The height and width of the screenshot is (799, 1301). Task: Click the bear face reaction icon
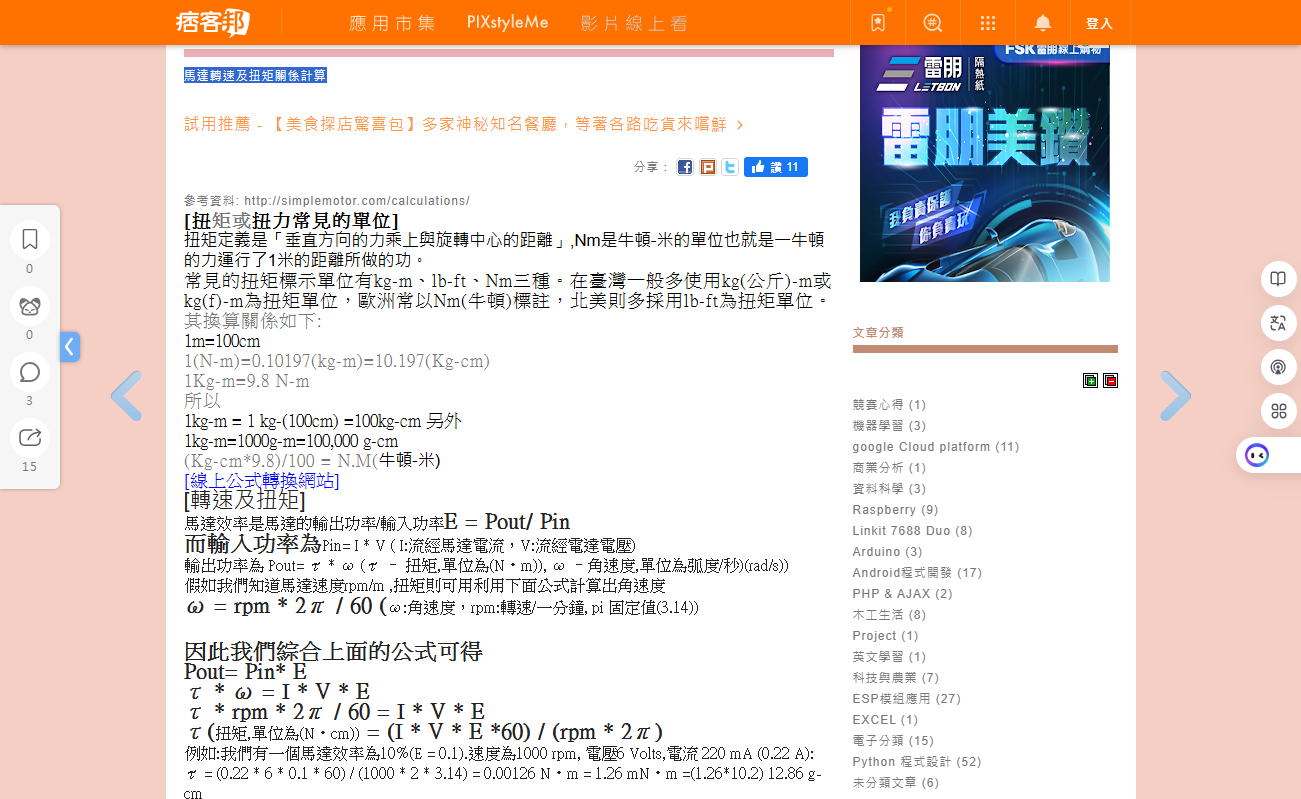coord(30,306)
